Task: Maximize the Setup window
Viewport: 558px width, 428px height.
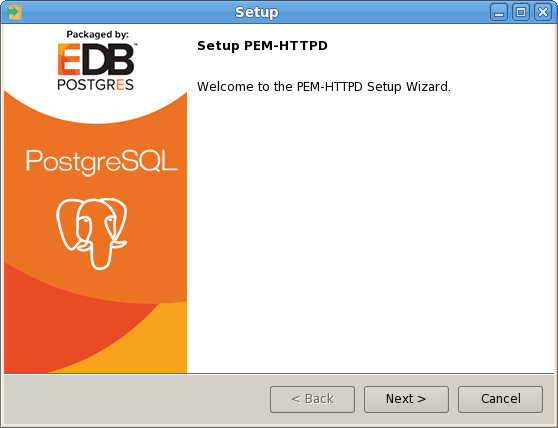Action: tap(521, 12)
